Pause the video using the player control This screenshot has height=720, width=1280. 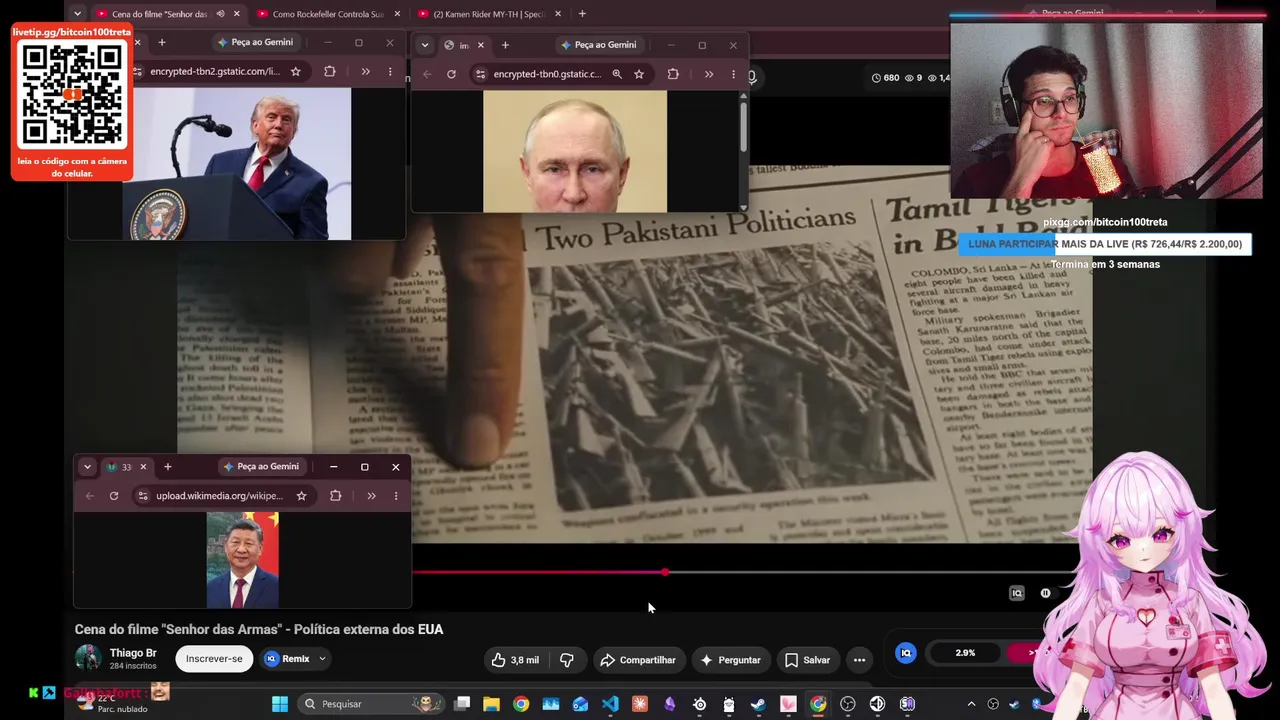tap(1046, 593)
